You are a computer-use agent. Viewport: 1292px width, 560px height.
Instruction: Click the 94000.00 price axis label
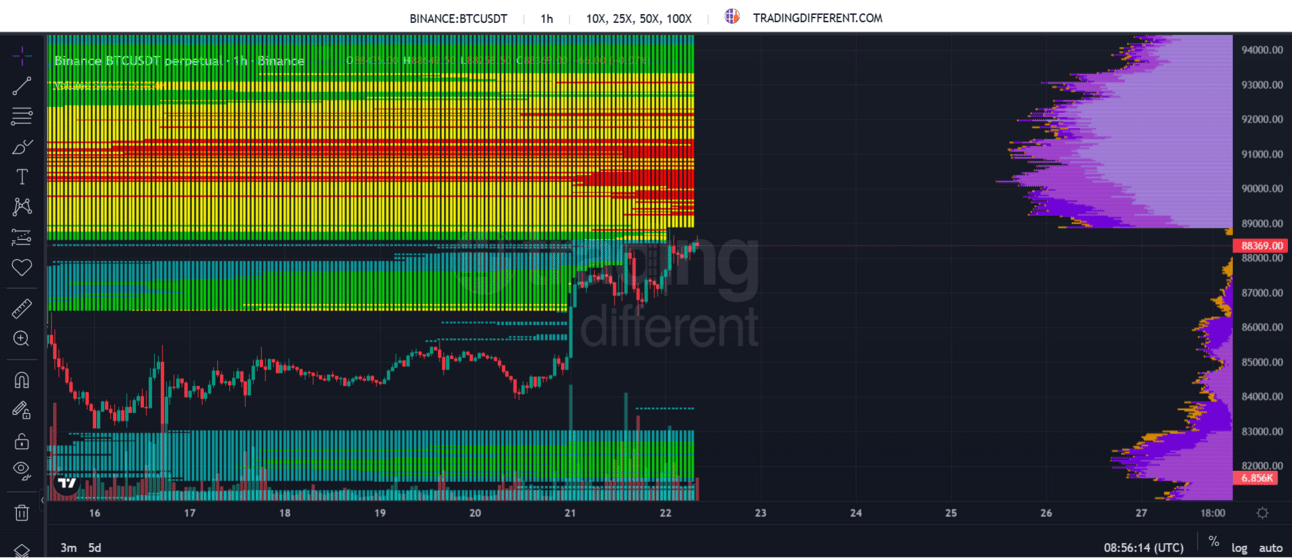[1262, 50]
